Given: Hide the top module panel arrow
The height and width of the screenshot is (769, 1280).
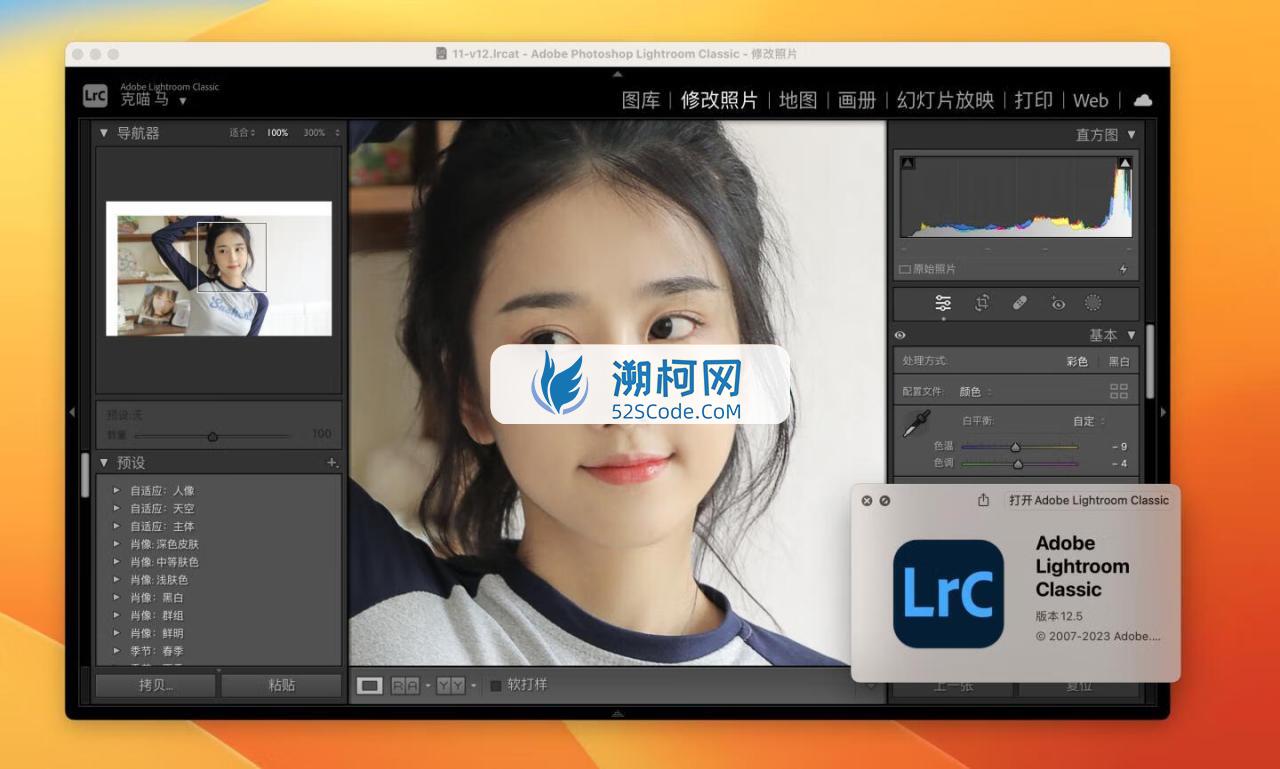Looking at the screenshot, I should tap(617, 74).
